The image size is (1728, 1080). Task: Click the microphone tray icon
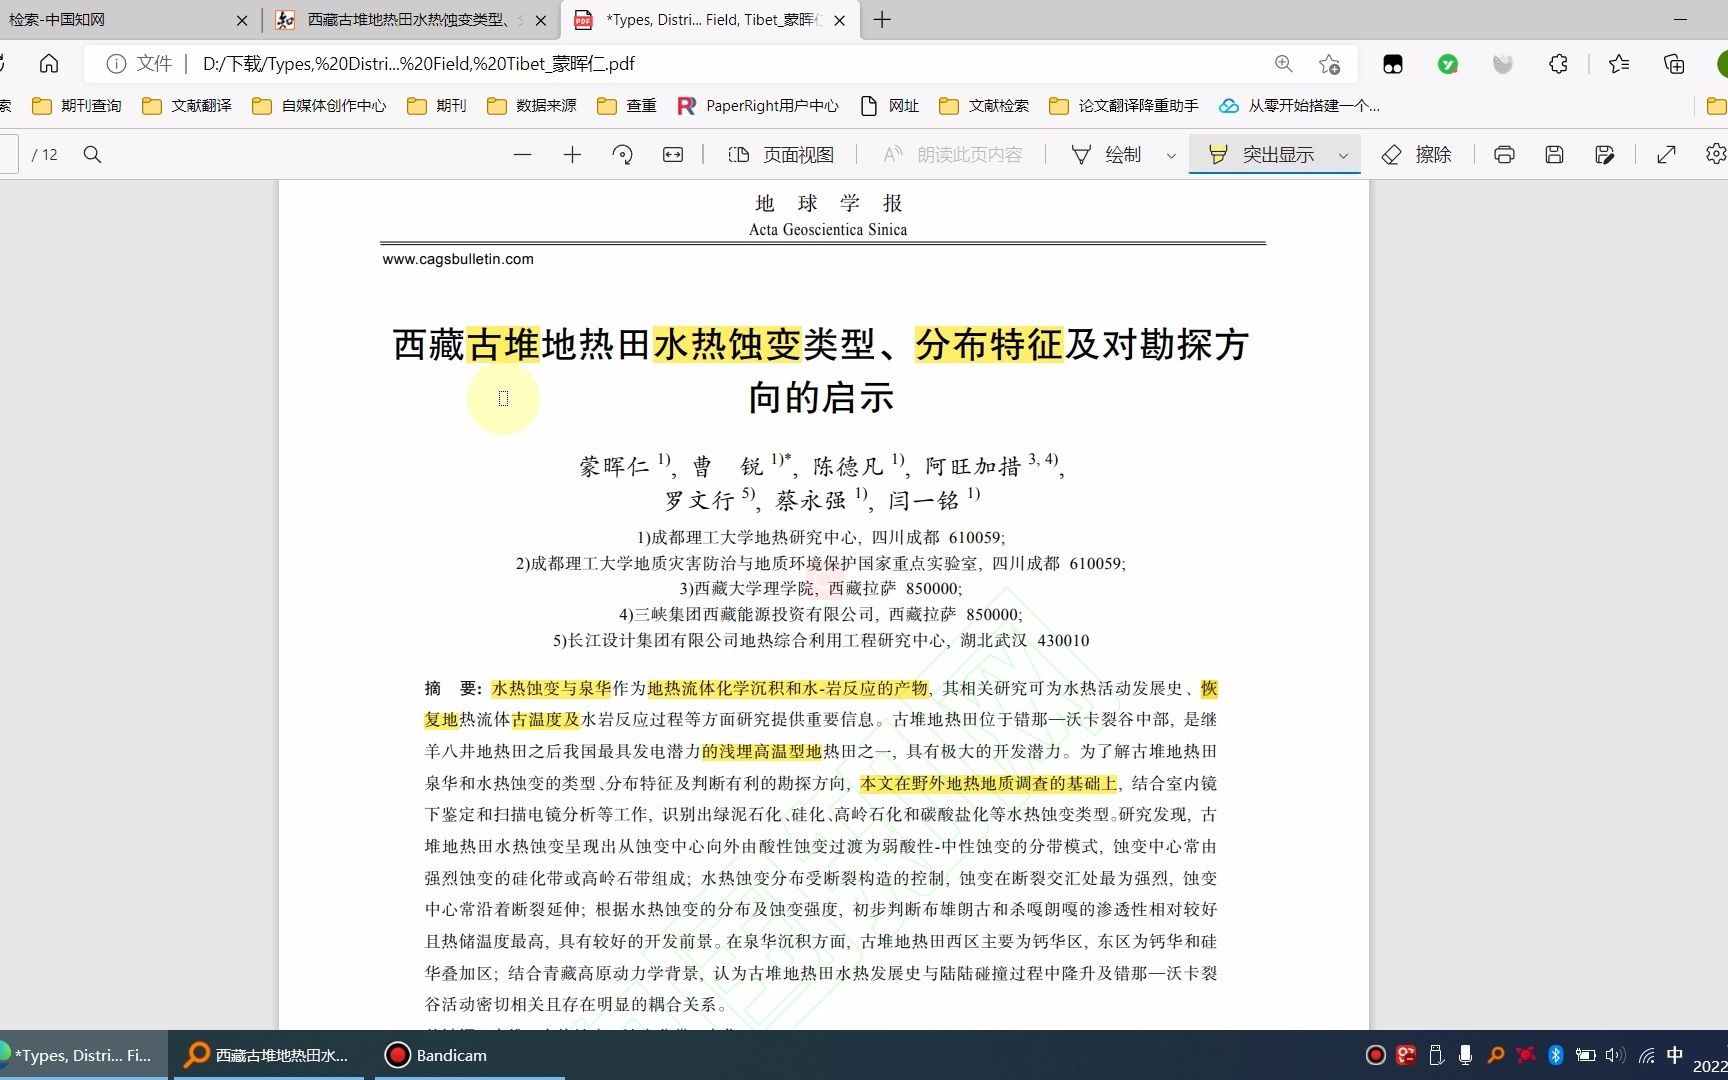1465,1055
